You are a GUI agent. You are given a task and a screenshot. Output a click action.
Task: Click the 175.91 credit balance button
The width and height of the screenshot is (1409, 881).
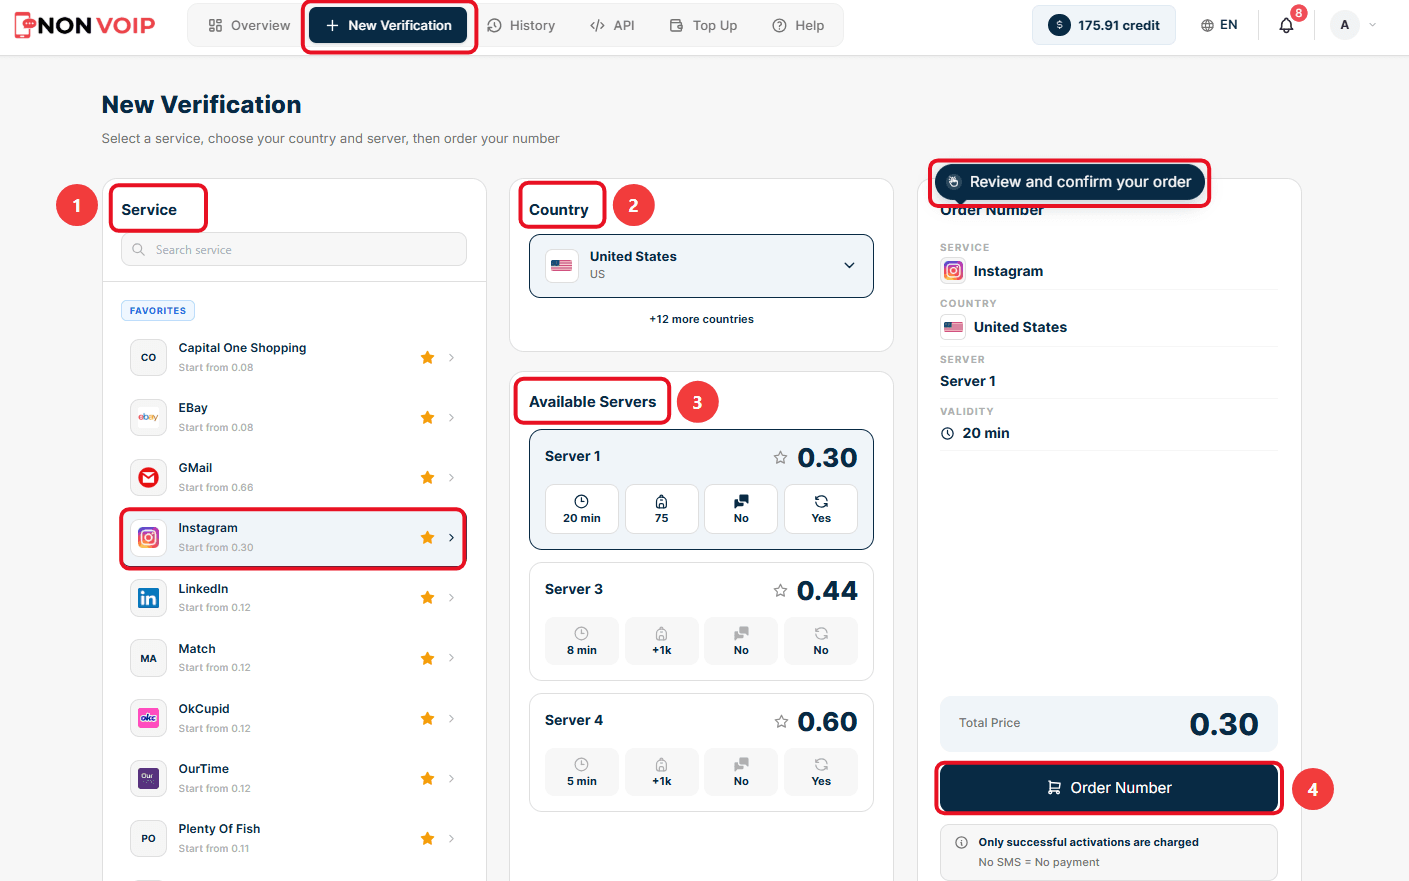tap(1104, 25)
